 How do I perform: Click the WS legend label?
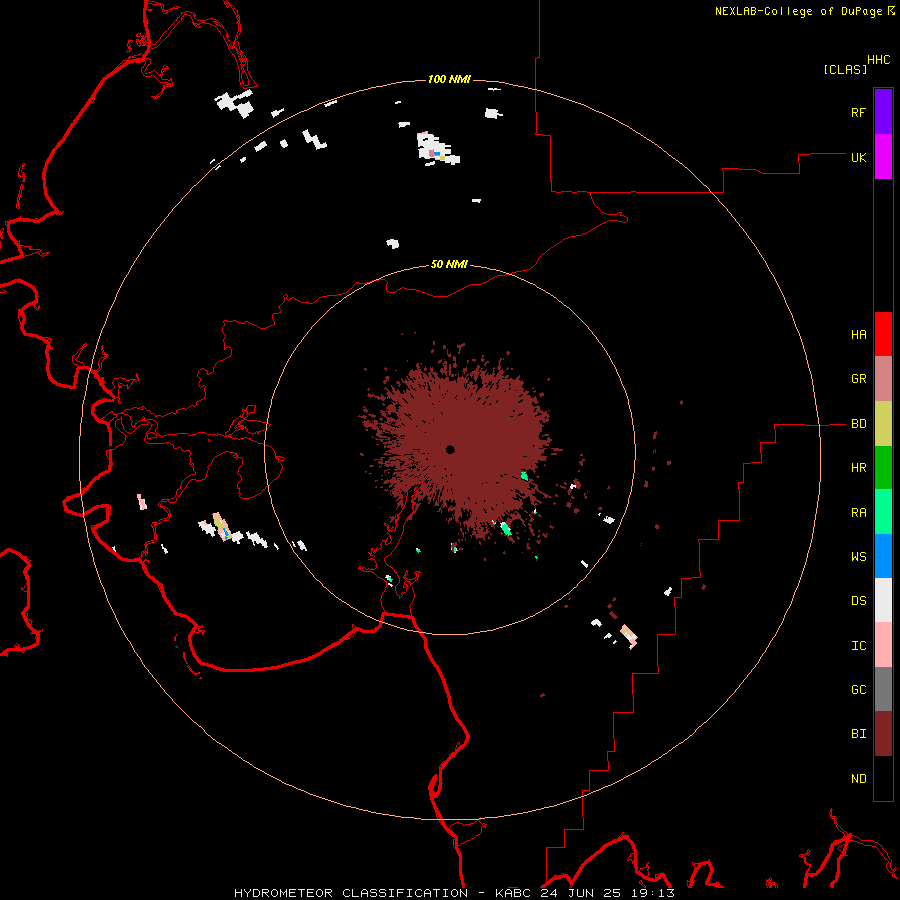[x=858, y=557]
